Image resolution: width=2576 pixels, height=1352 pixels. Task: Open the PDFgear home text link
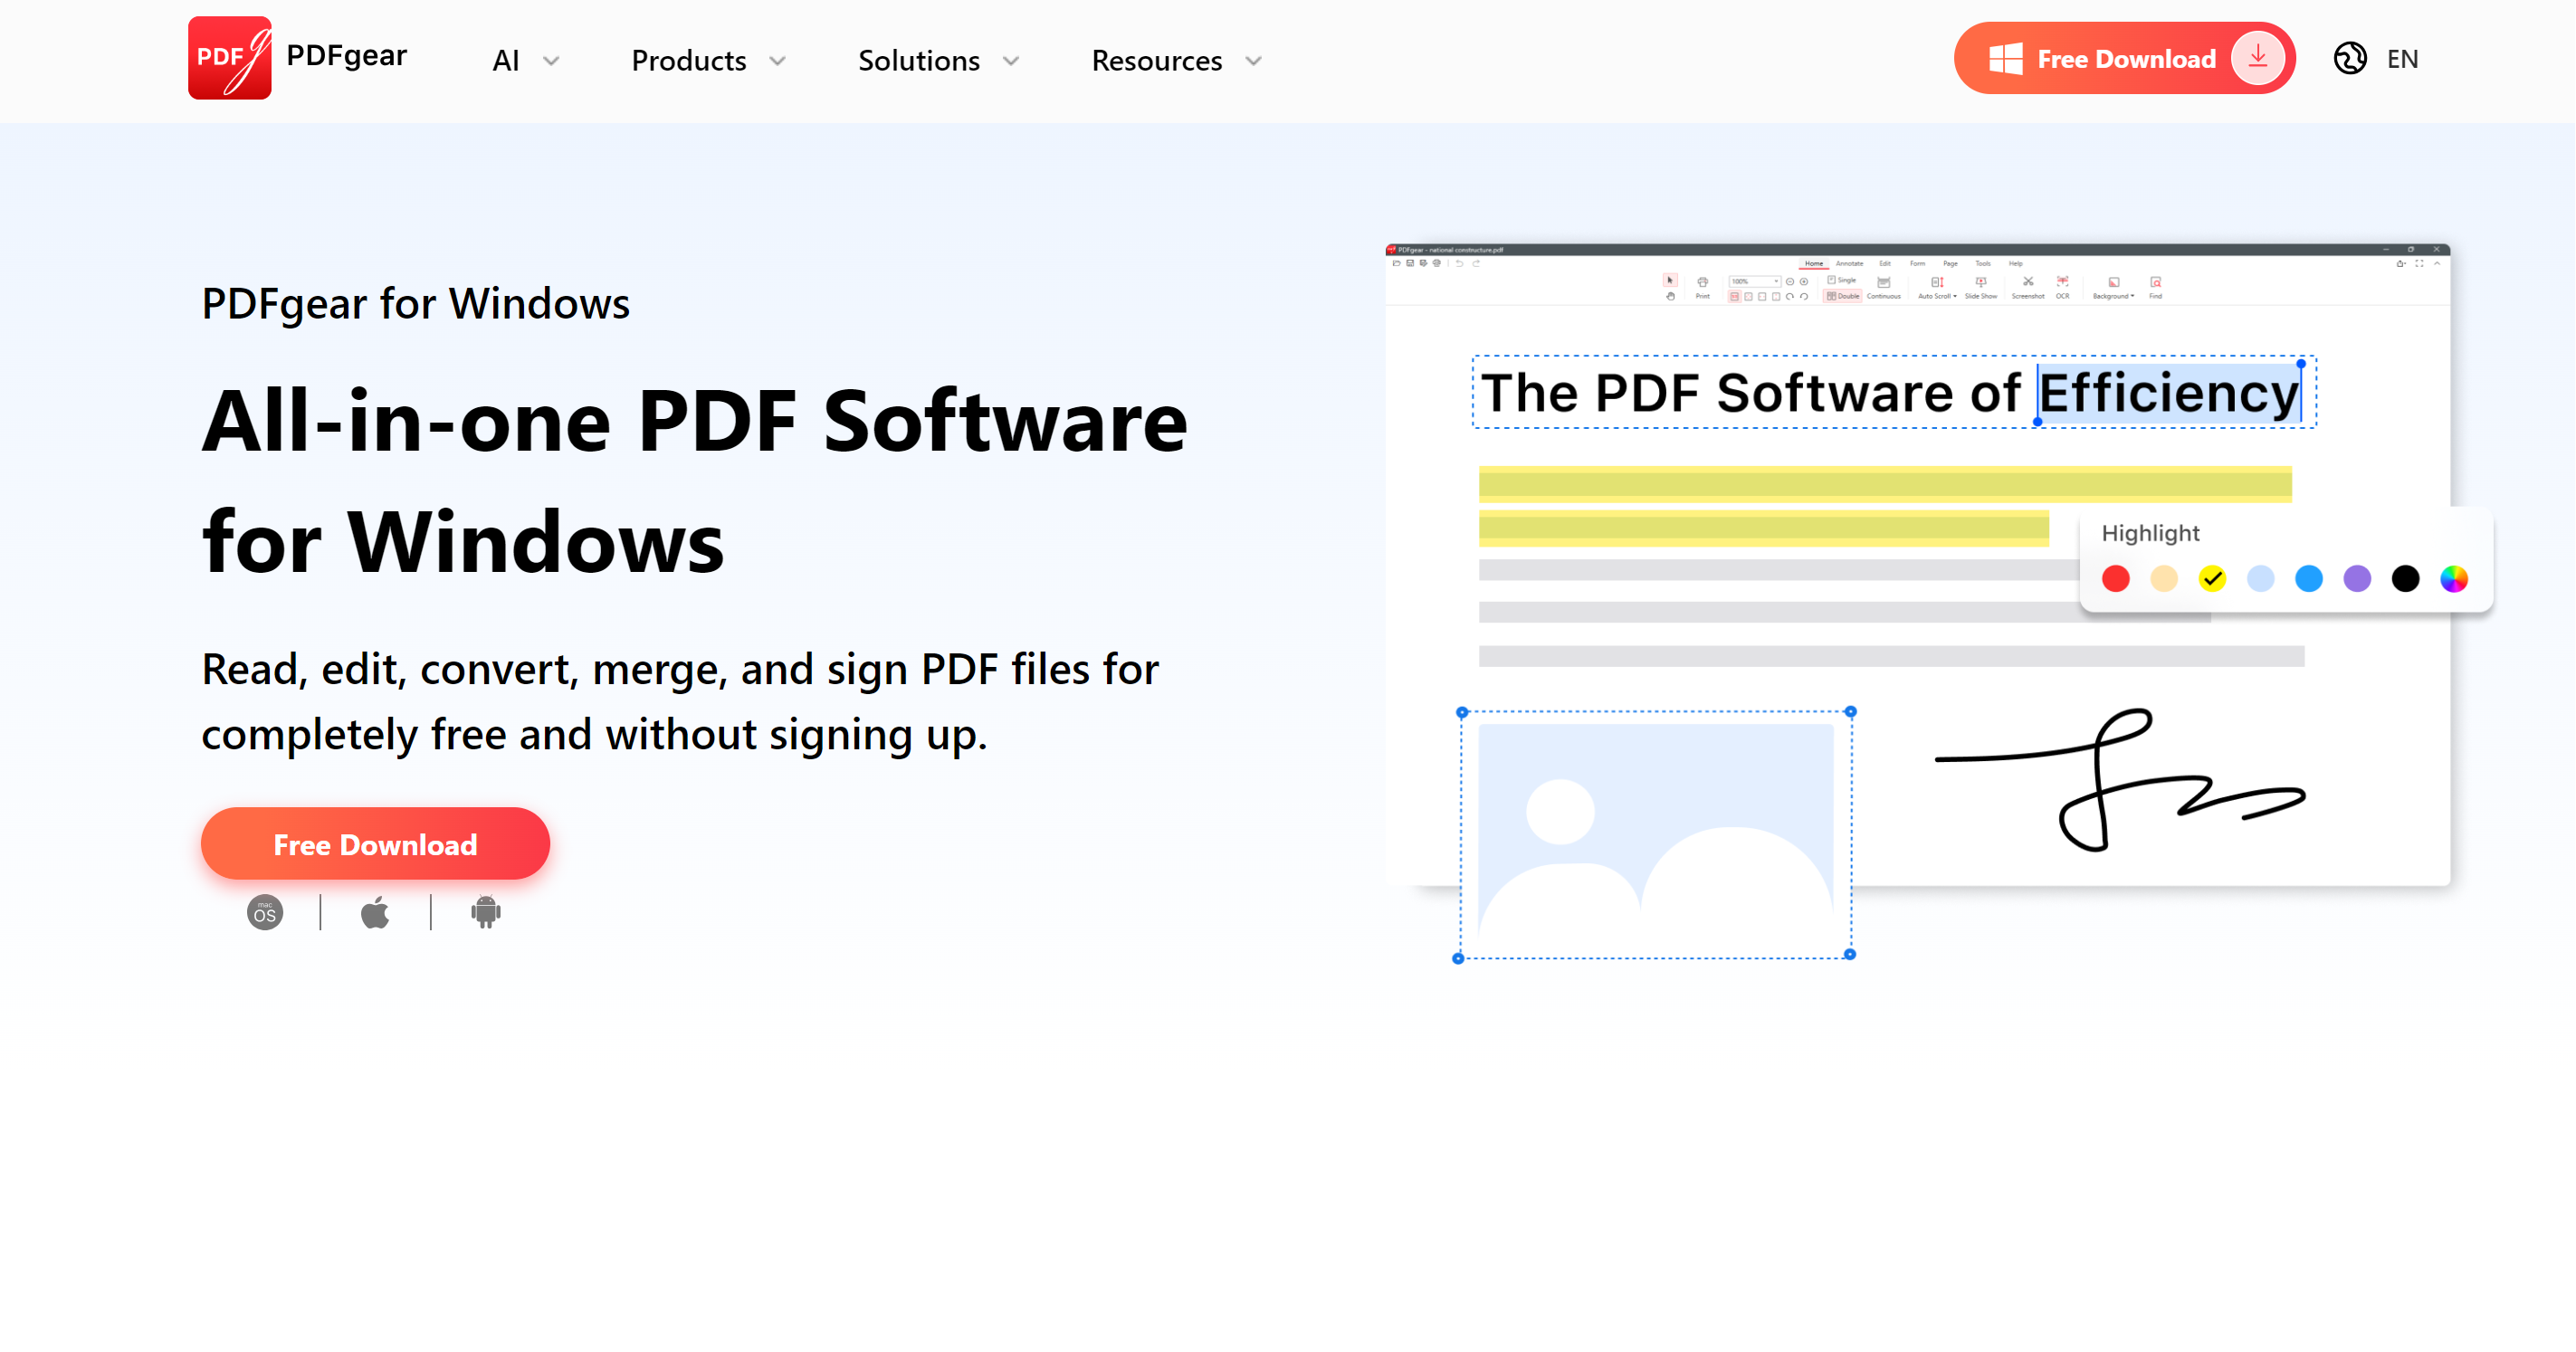(x=346, y=56)
